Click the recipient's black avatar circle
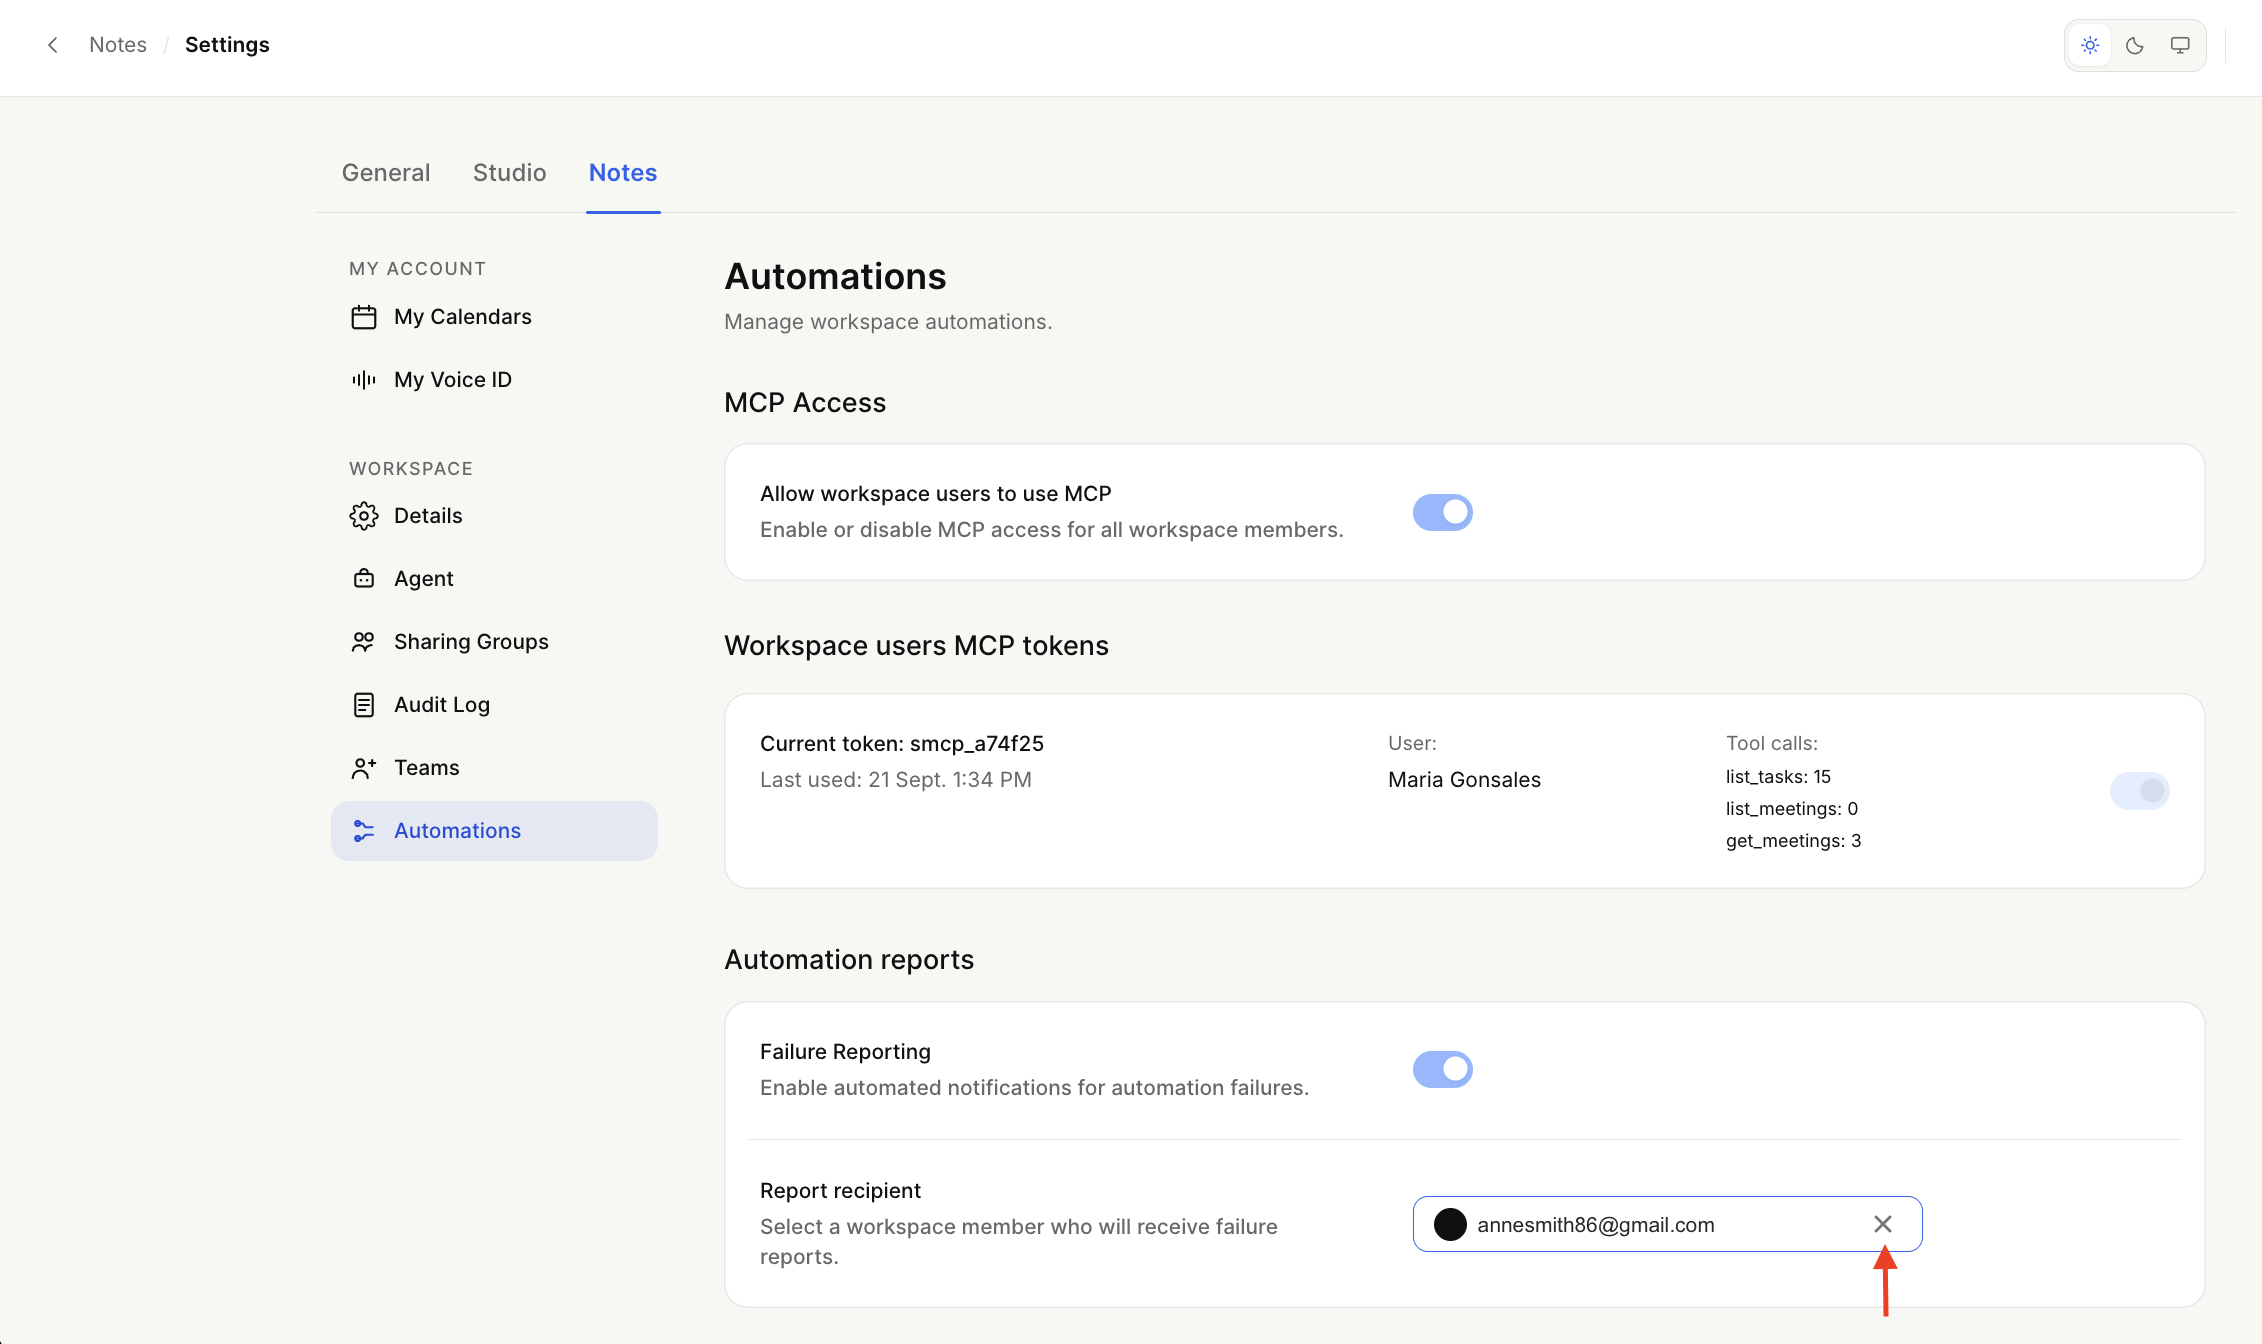2262x1344 pixels. [x=1450, y=1224]
